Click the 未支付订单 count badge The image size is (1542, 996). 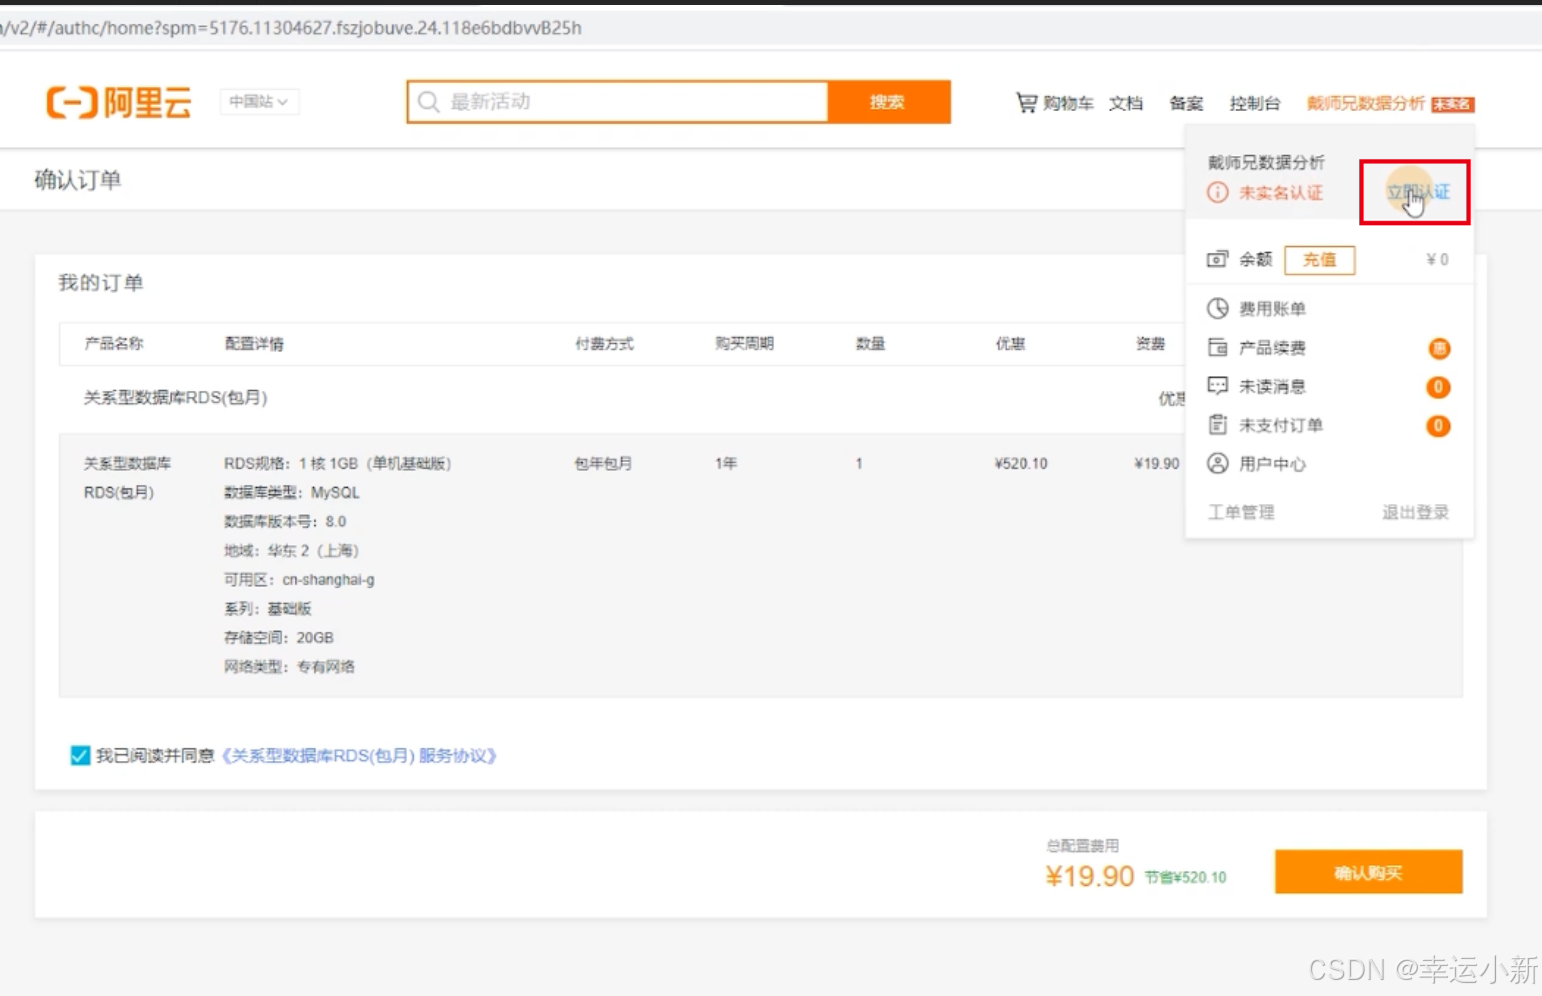pyautogui.click(x=1438, y=426)
